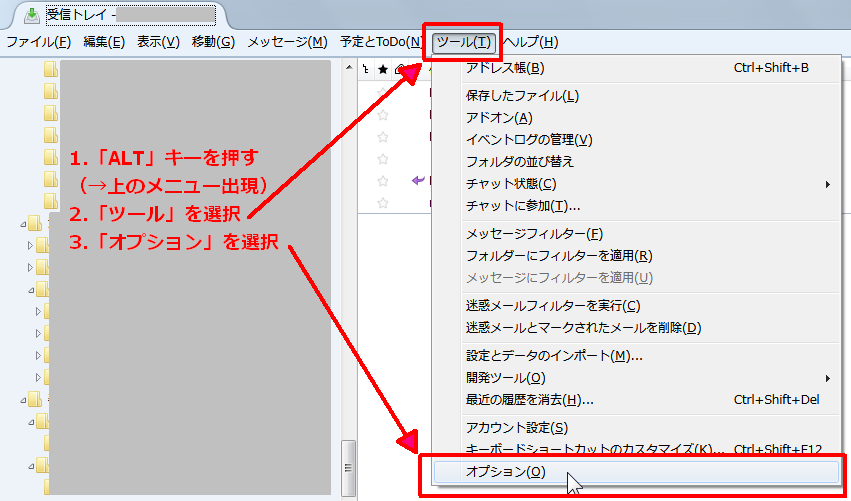
Task: Click the purple replied arrow icon in message list
Action: [x=418, y=181]
